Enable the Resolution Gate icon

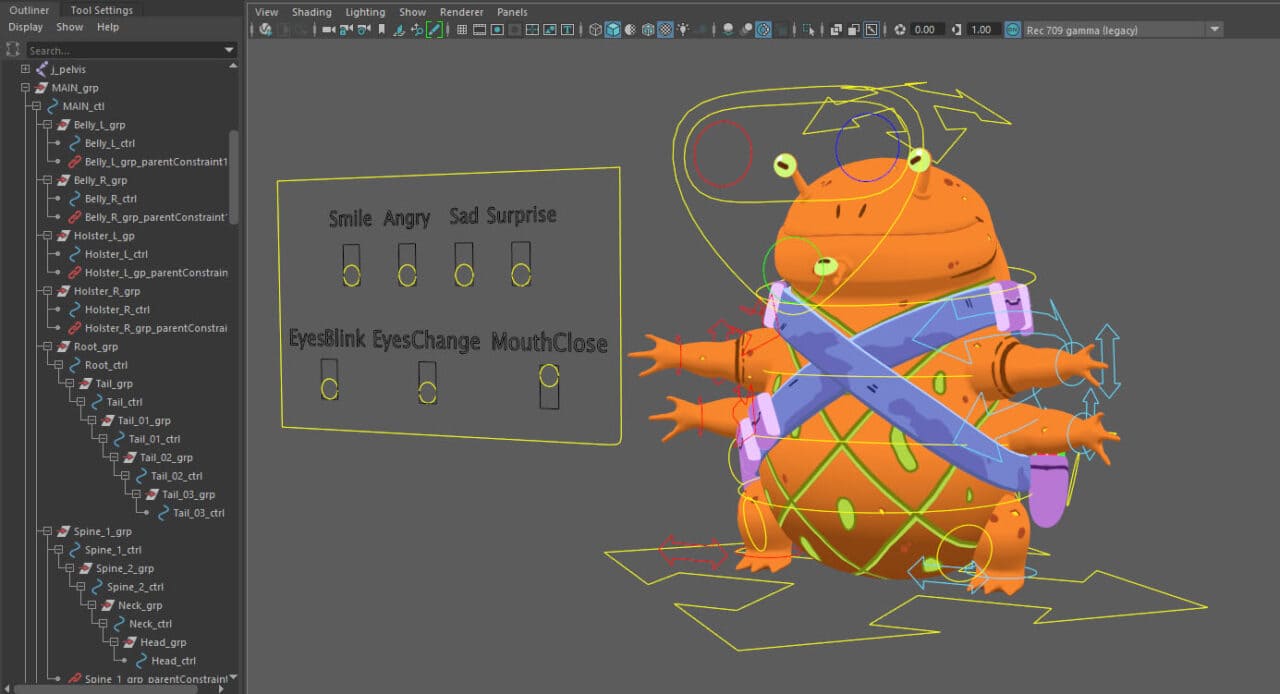tap(497, 29)
